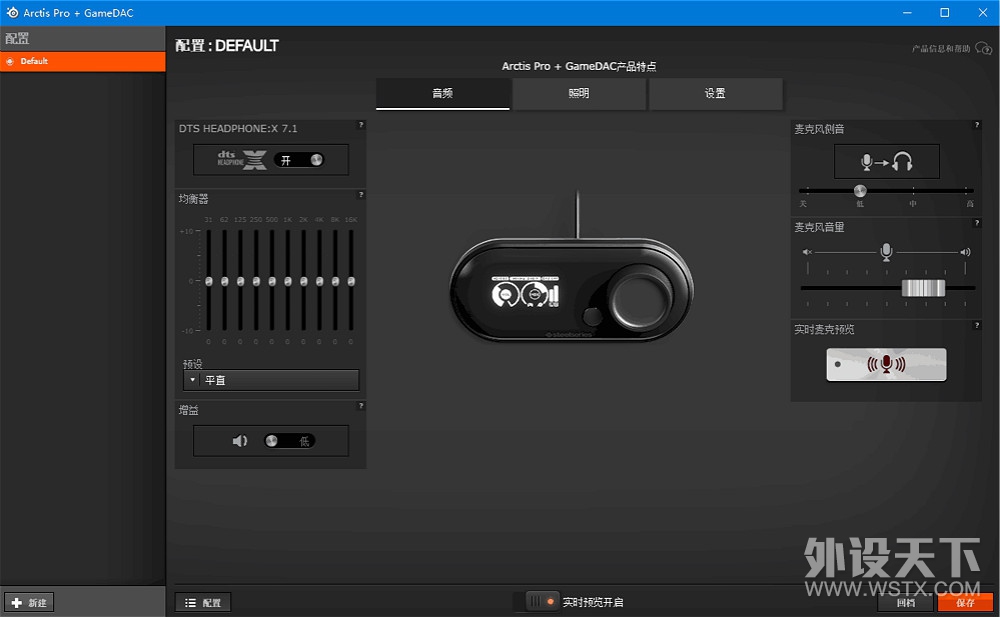The width and height of the screenshot is (1000, 617).
Task: Turn off the DTS Headphone:X 开 switch
Action: point(299,160)
